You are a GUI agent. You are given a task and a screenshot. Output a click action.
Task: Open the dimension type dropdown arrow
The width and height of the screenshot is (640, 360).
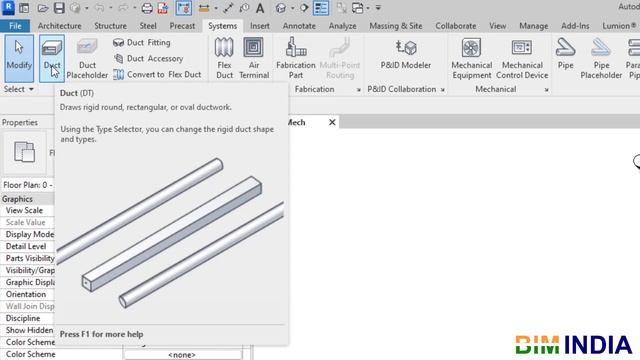pyautogui.click(x=216, y=8)
